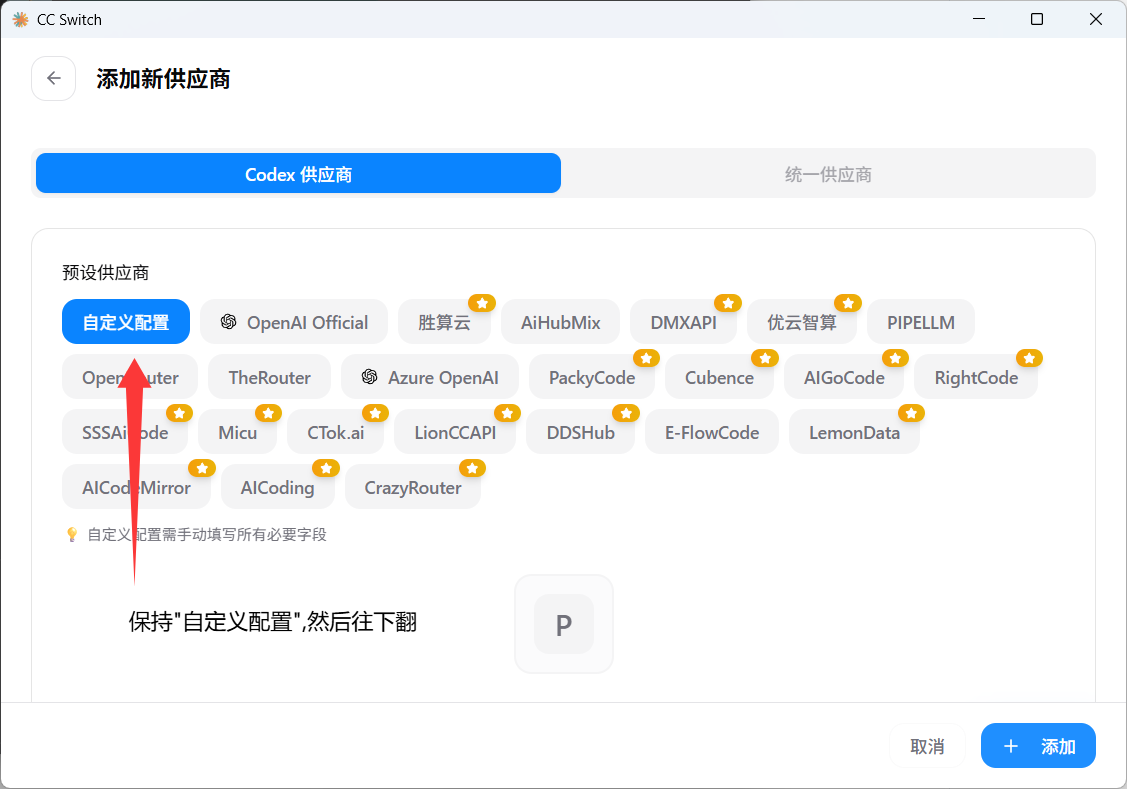1127x789 pixels.
Task: Click the 取消 button
Action: click(926, 746)
